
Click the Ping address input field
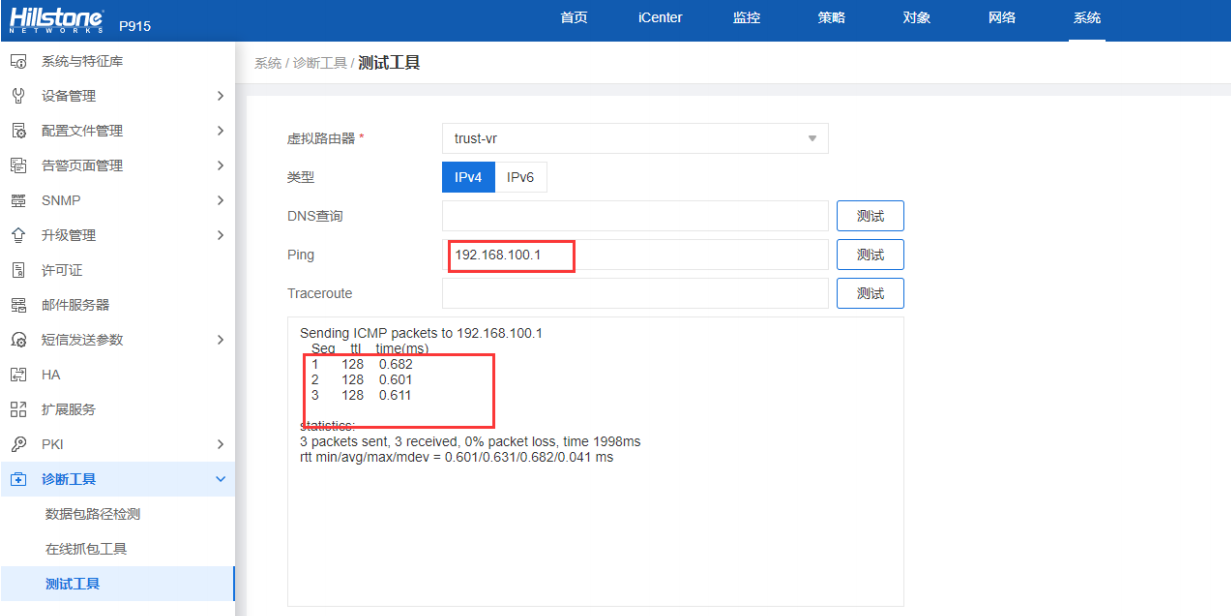tap(635, 255)
